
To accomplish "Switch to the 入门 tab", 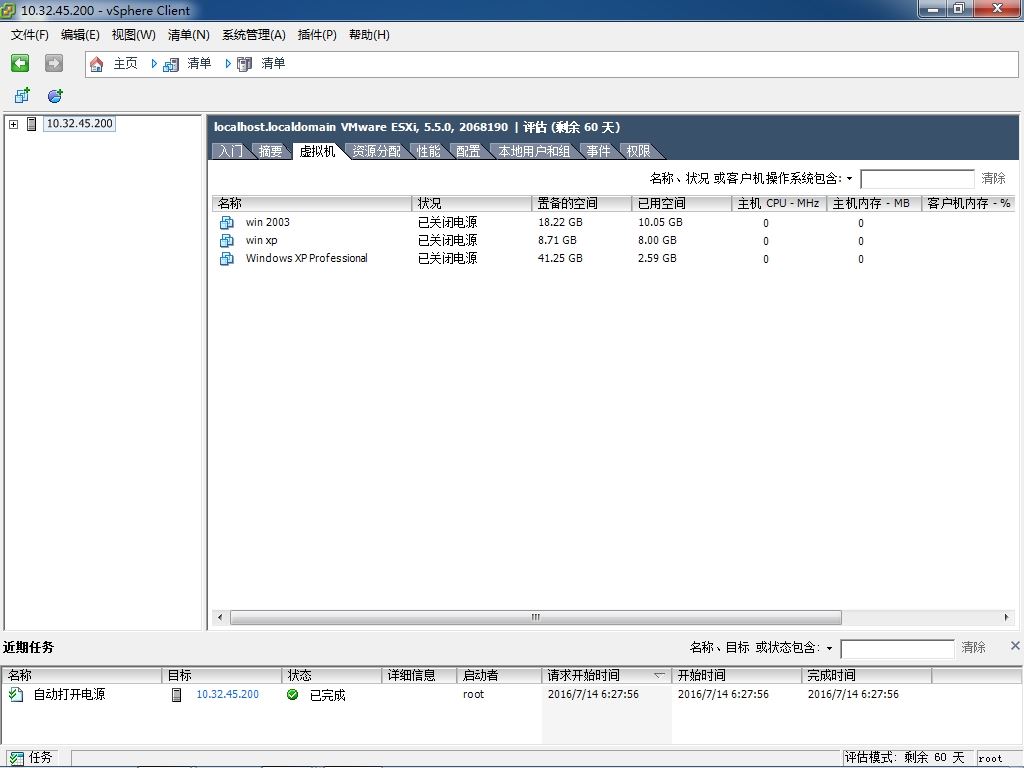I will click(230, 151).
